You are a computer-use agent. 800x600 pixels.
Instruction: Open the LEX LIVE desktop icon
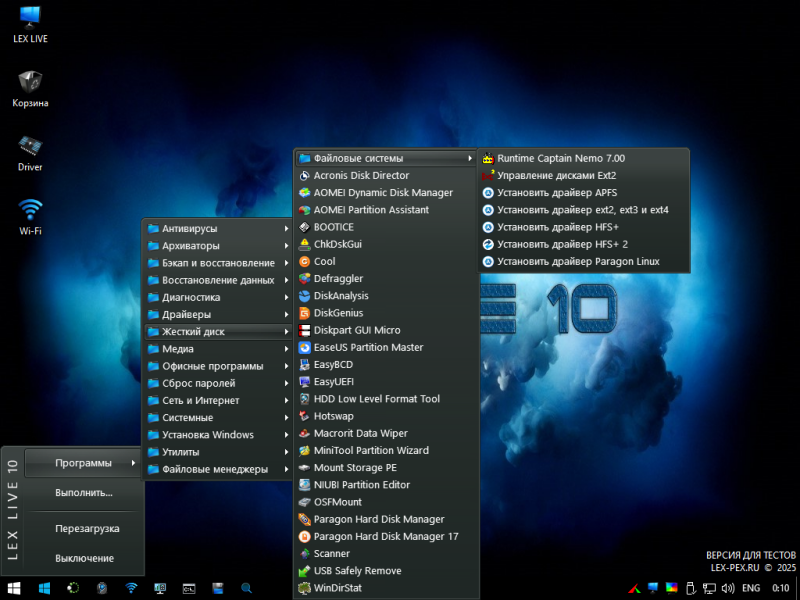[30, 18]
